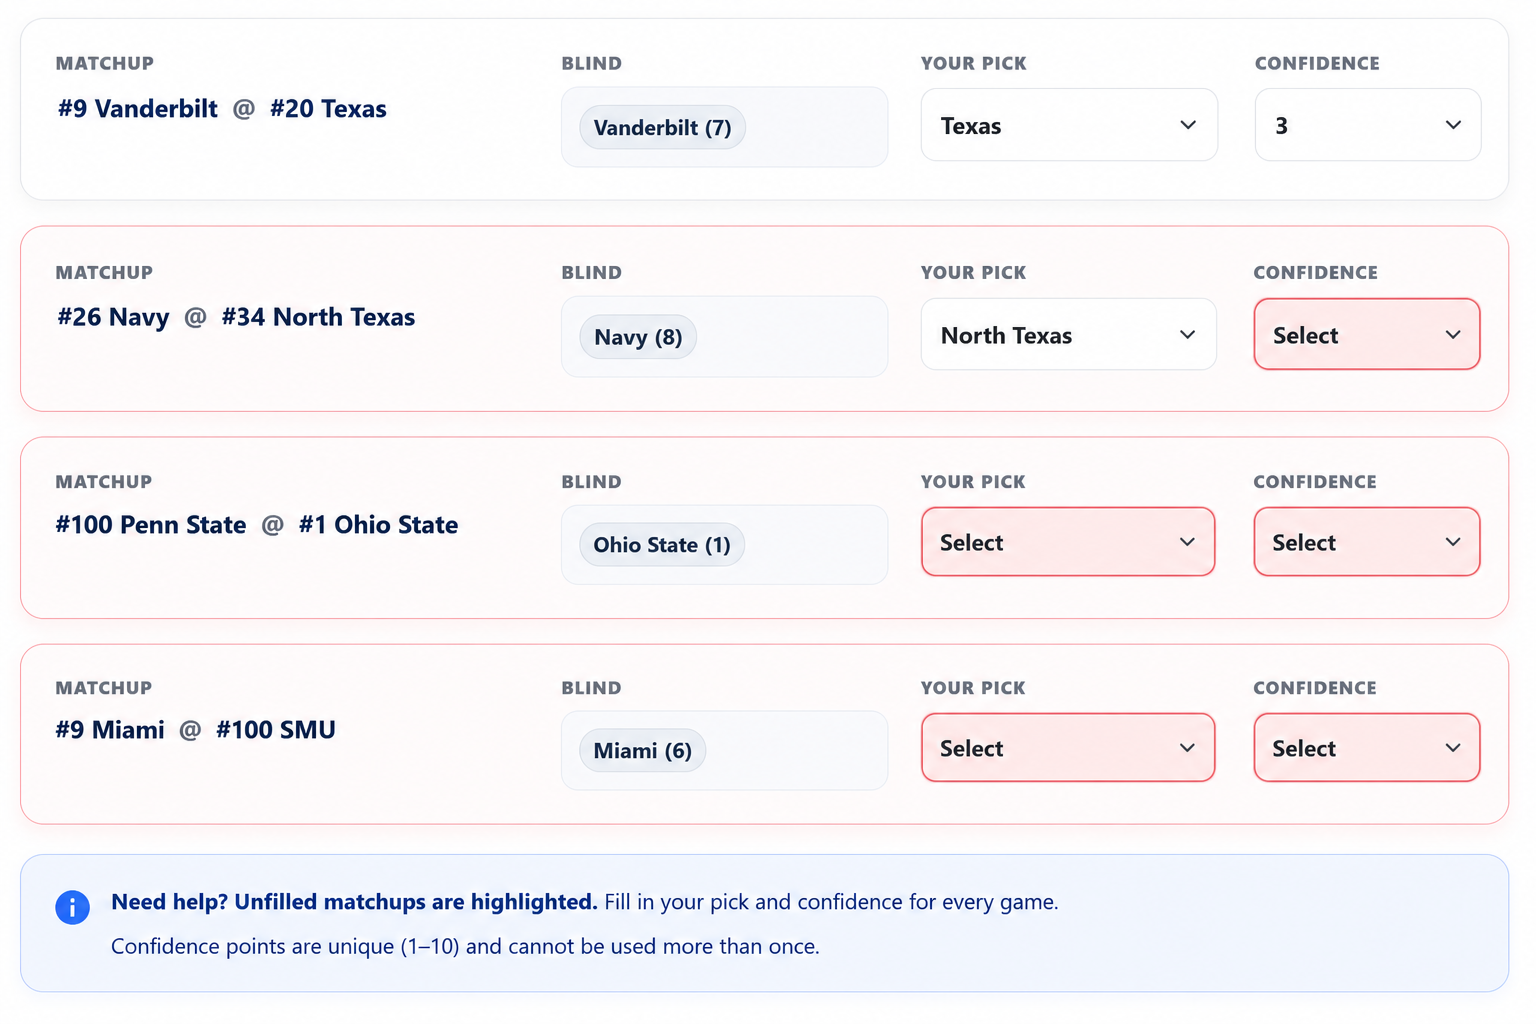Open the North Texas pick dropdown

pos(1068,334)
